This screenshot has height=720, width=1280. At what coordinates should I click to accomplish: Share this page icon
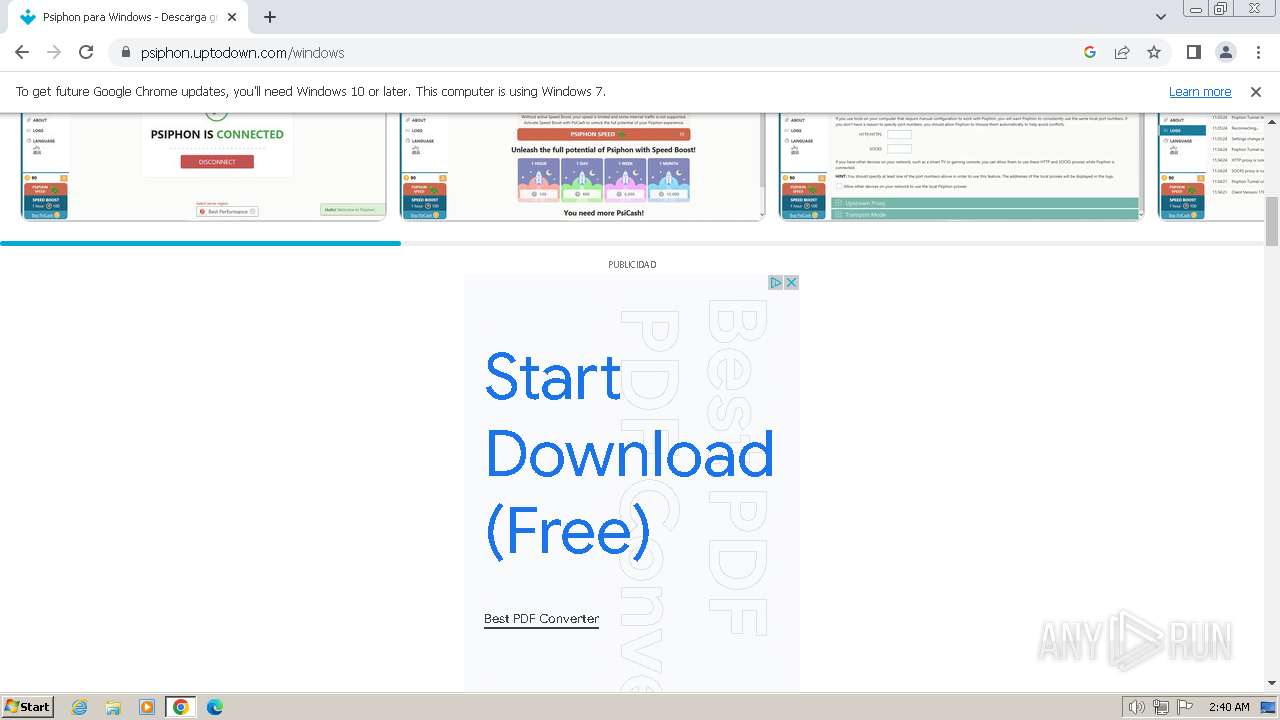(x=1122, y=52)
